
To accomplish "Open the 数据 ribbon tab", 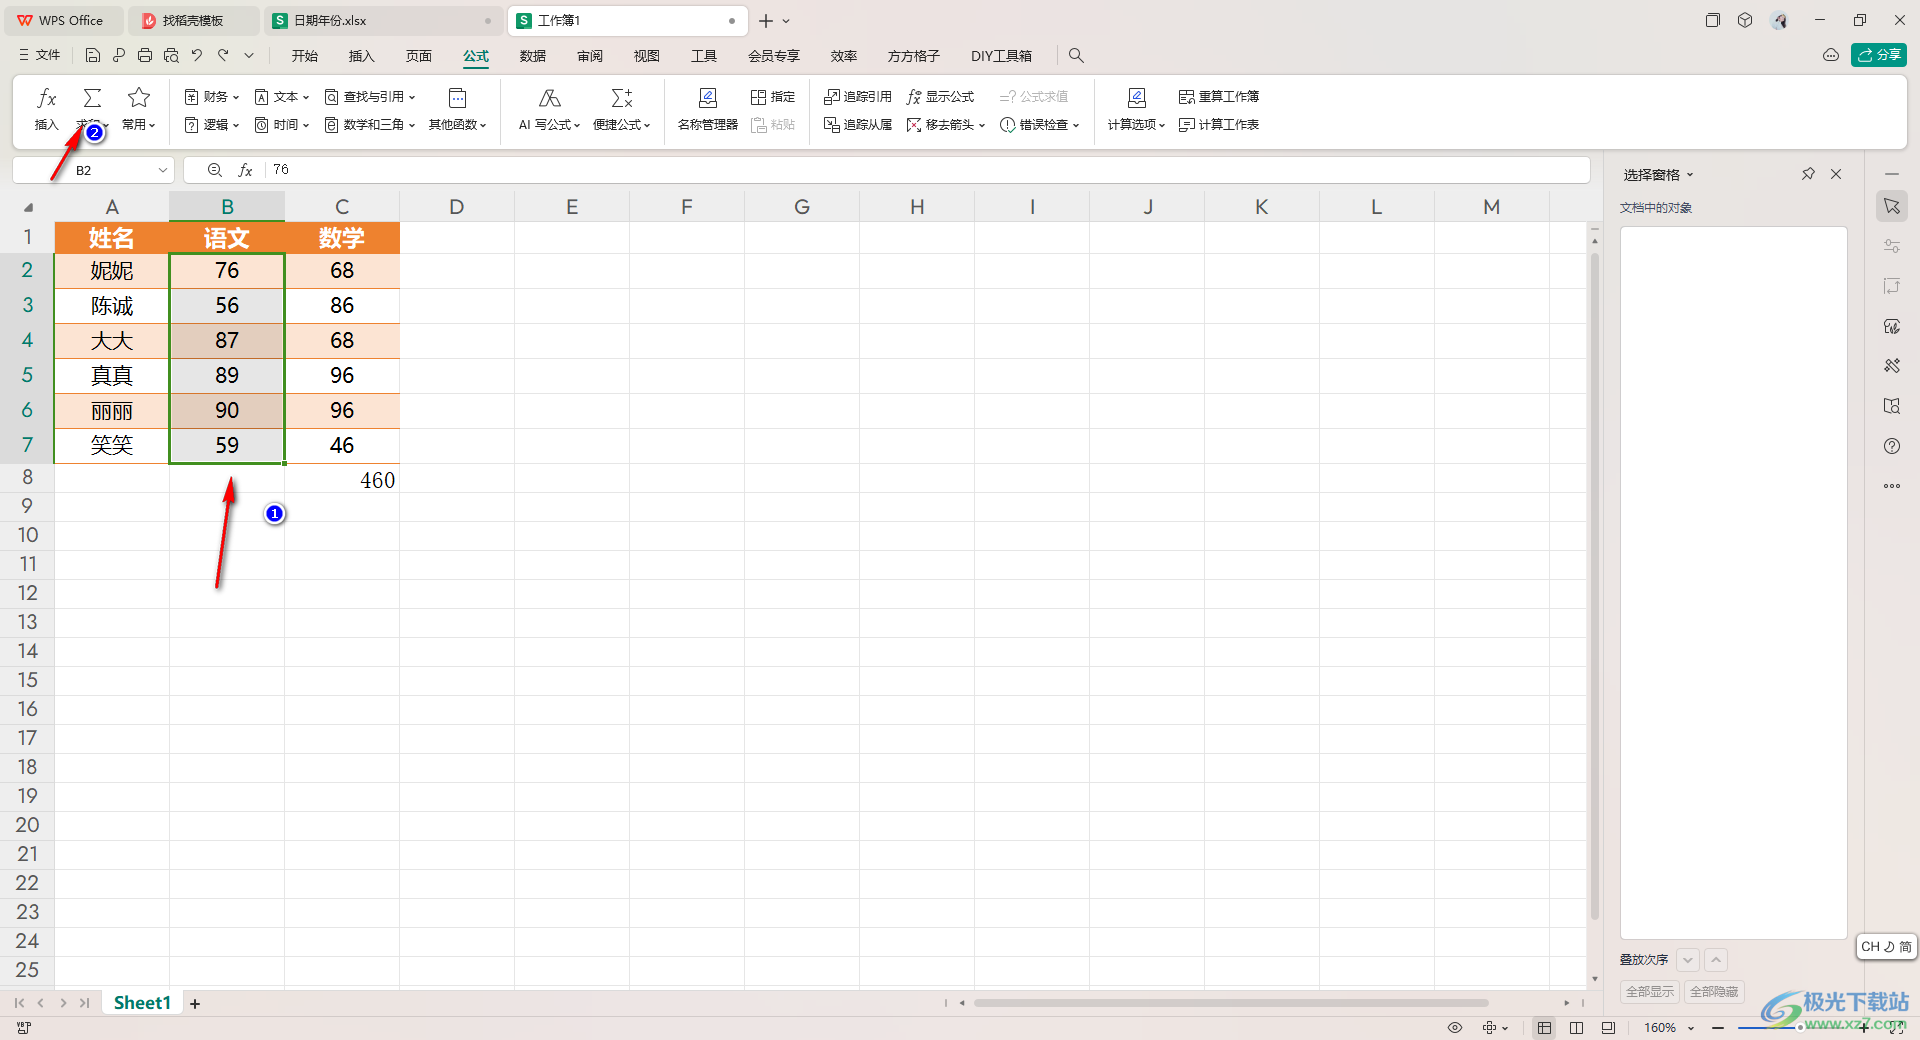I will point(533,56).
